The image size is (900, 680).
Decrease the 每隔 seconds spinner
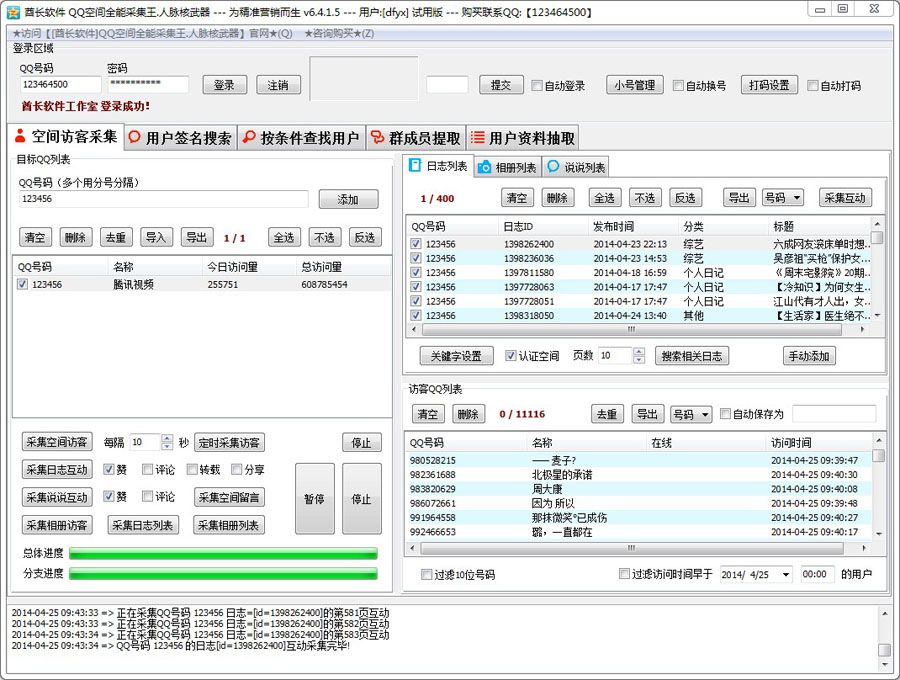click(x=167, y=446)
